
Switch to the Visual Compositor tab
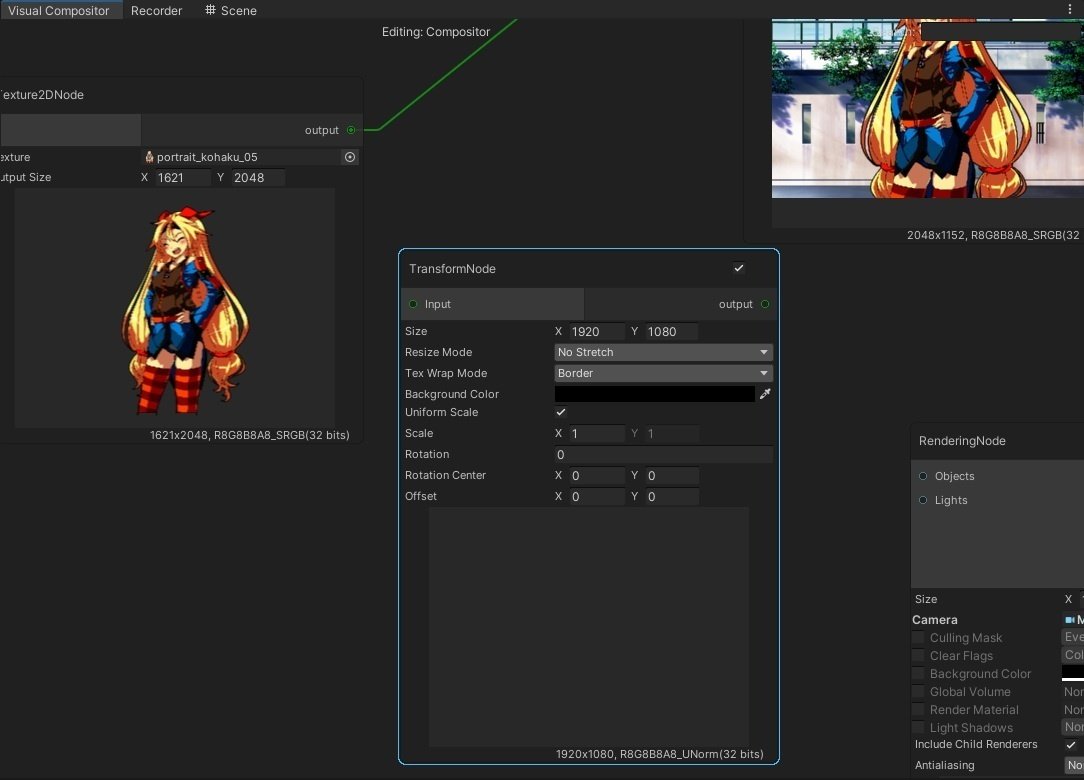click(59, 10)
